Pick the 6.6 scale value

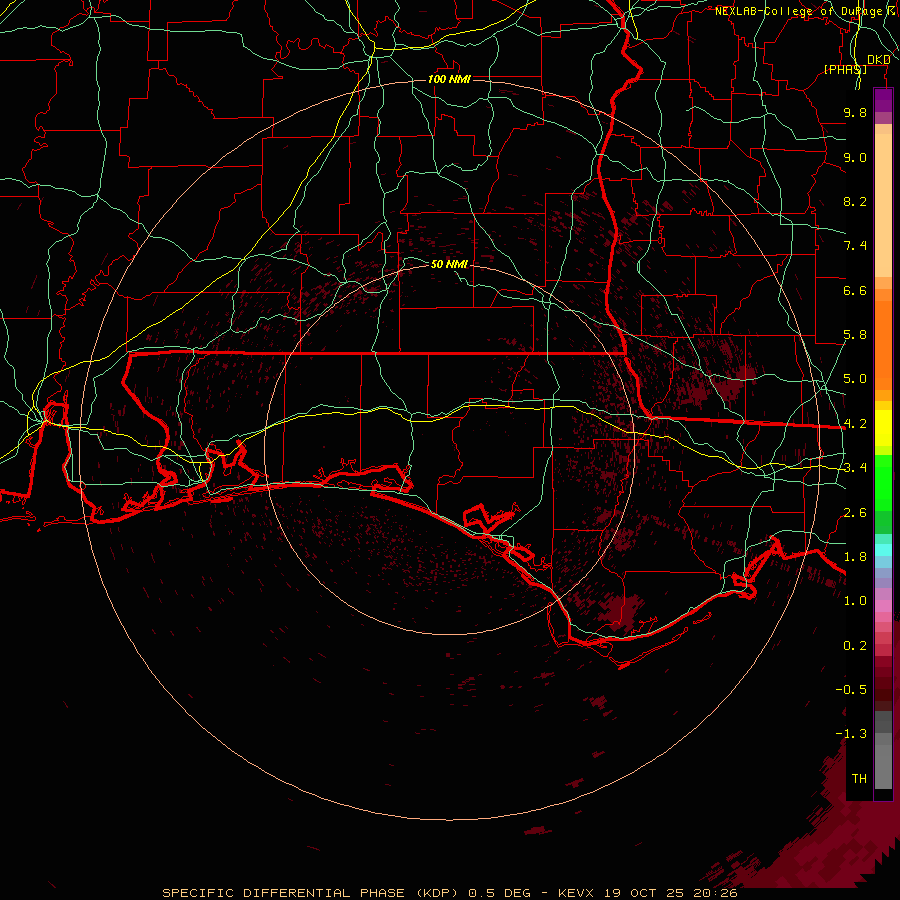tap(855, 290)
